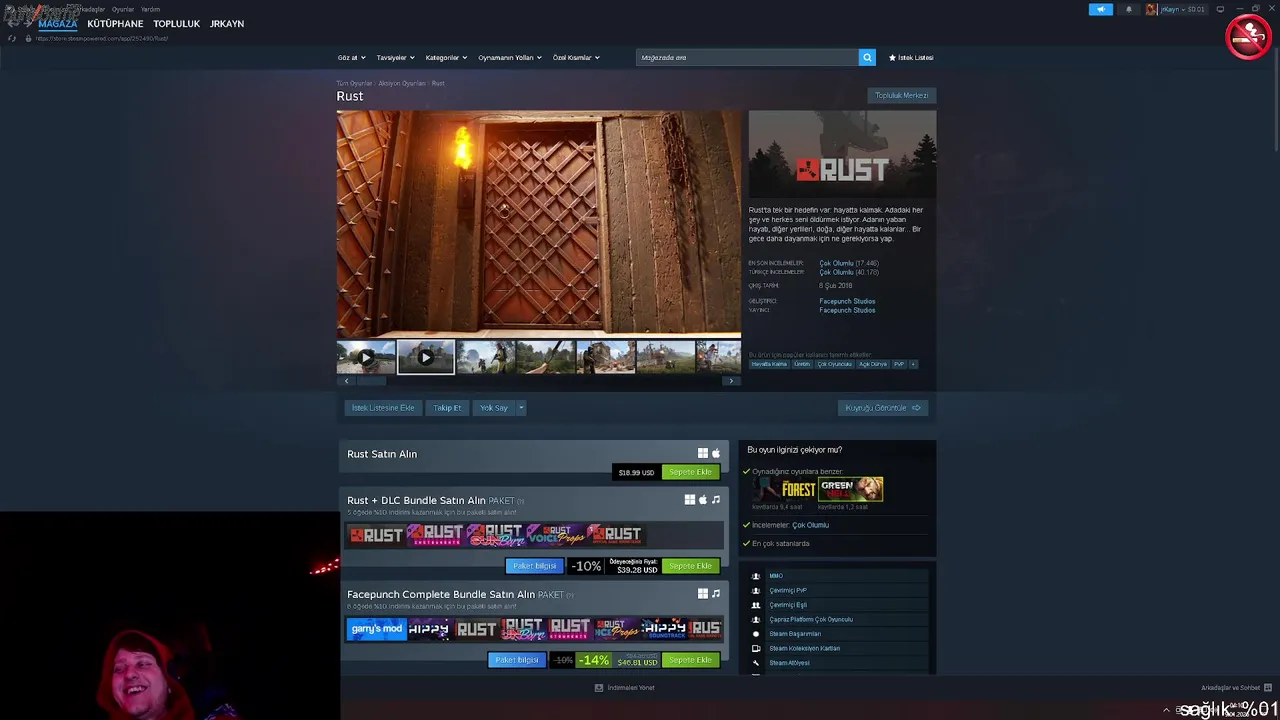Open the Arkadaşlar menu
Screen dimensions: 1280x720
[x=90, y=9]
